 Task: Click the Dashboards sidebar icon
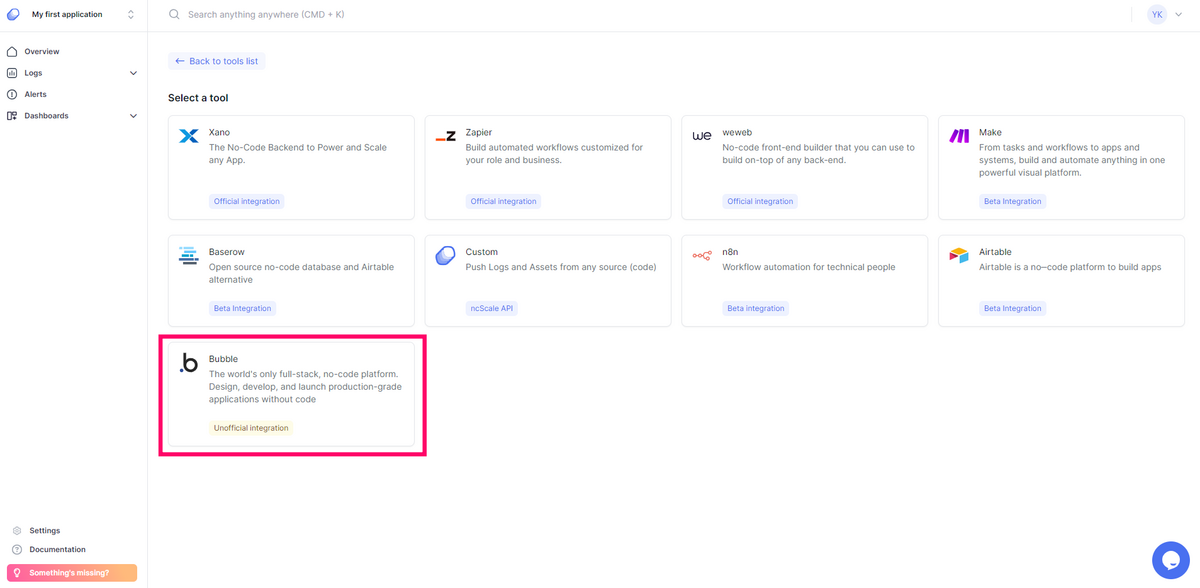coord(12,116)
